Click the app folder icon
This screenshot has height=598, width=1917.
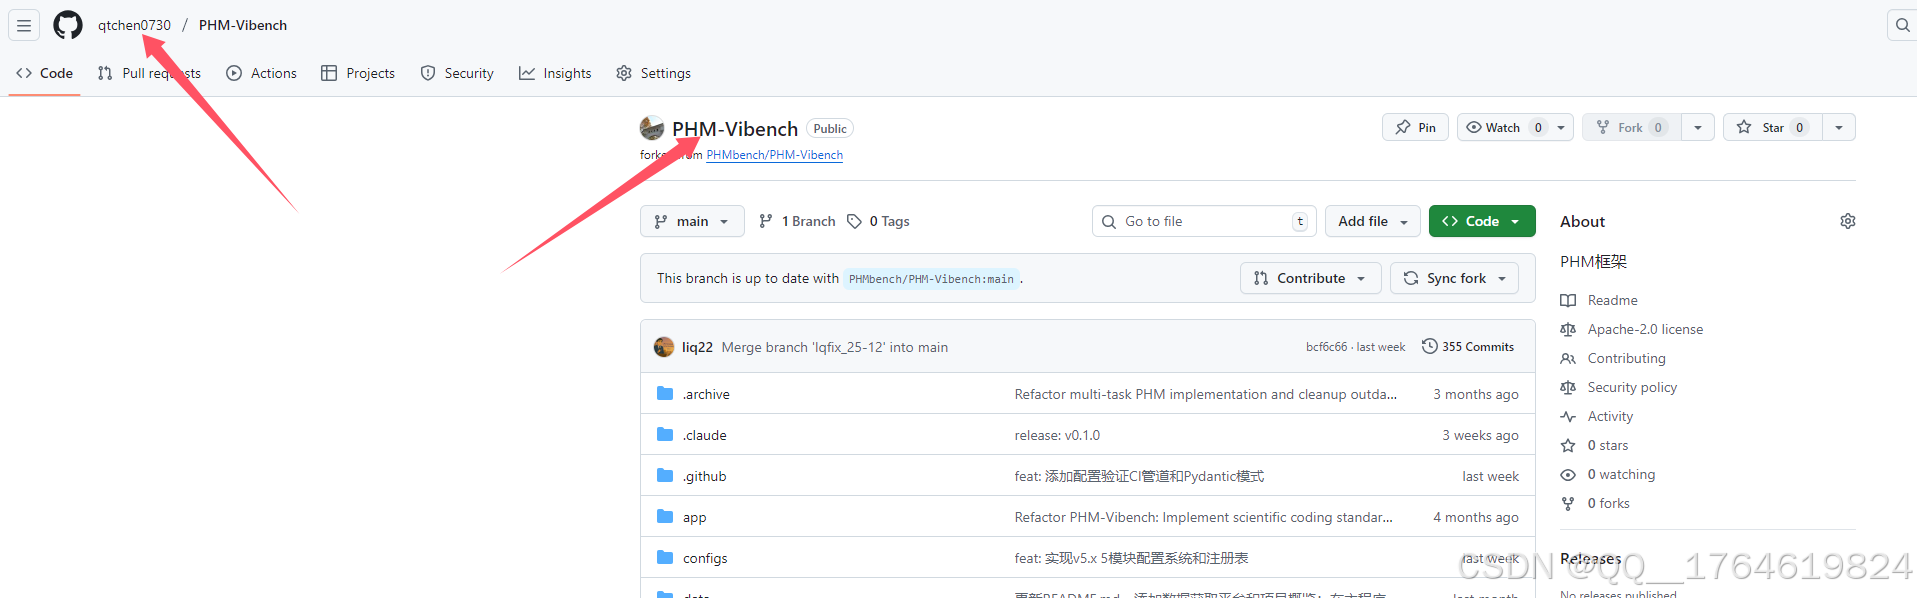[x=665, y=517]
